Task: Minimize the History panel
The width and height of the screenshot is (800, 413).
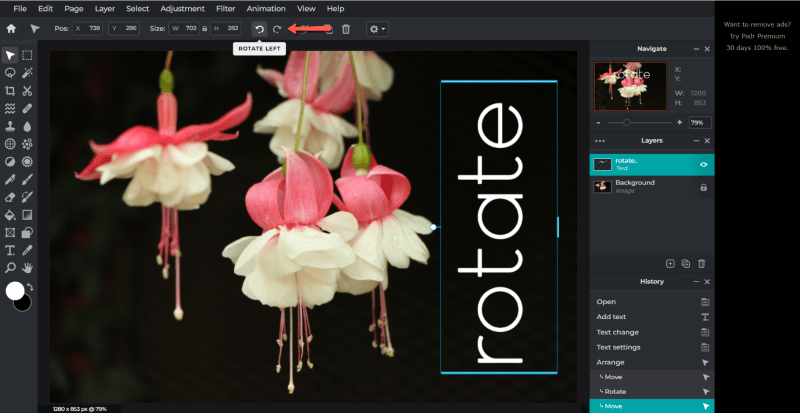Action: click(696, 282)
